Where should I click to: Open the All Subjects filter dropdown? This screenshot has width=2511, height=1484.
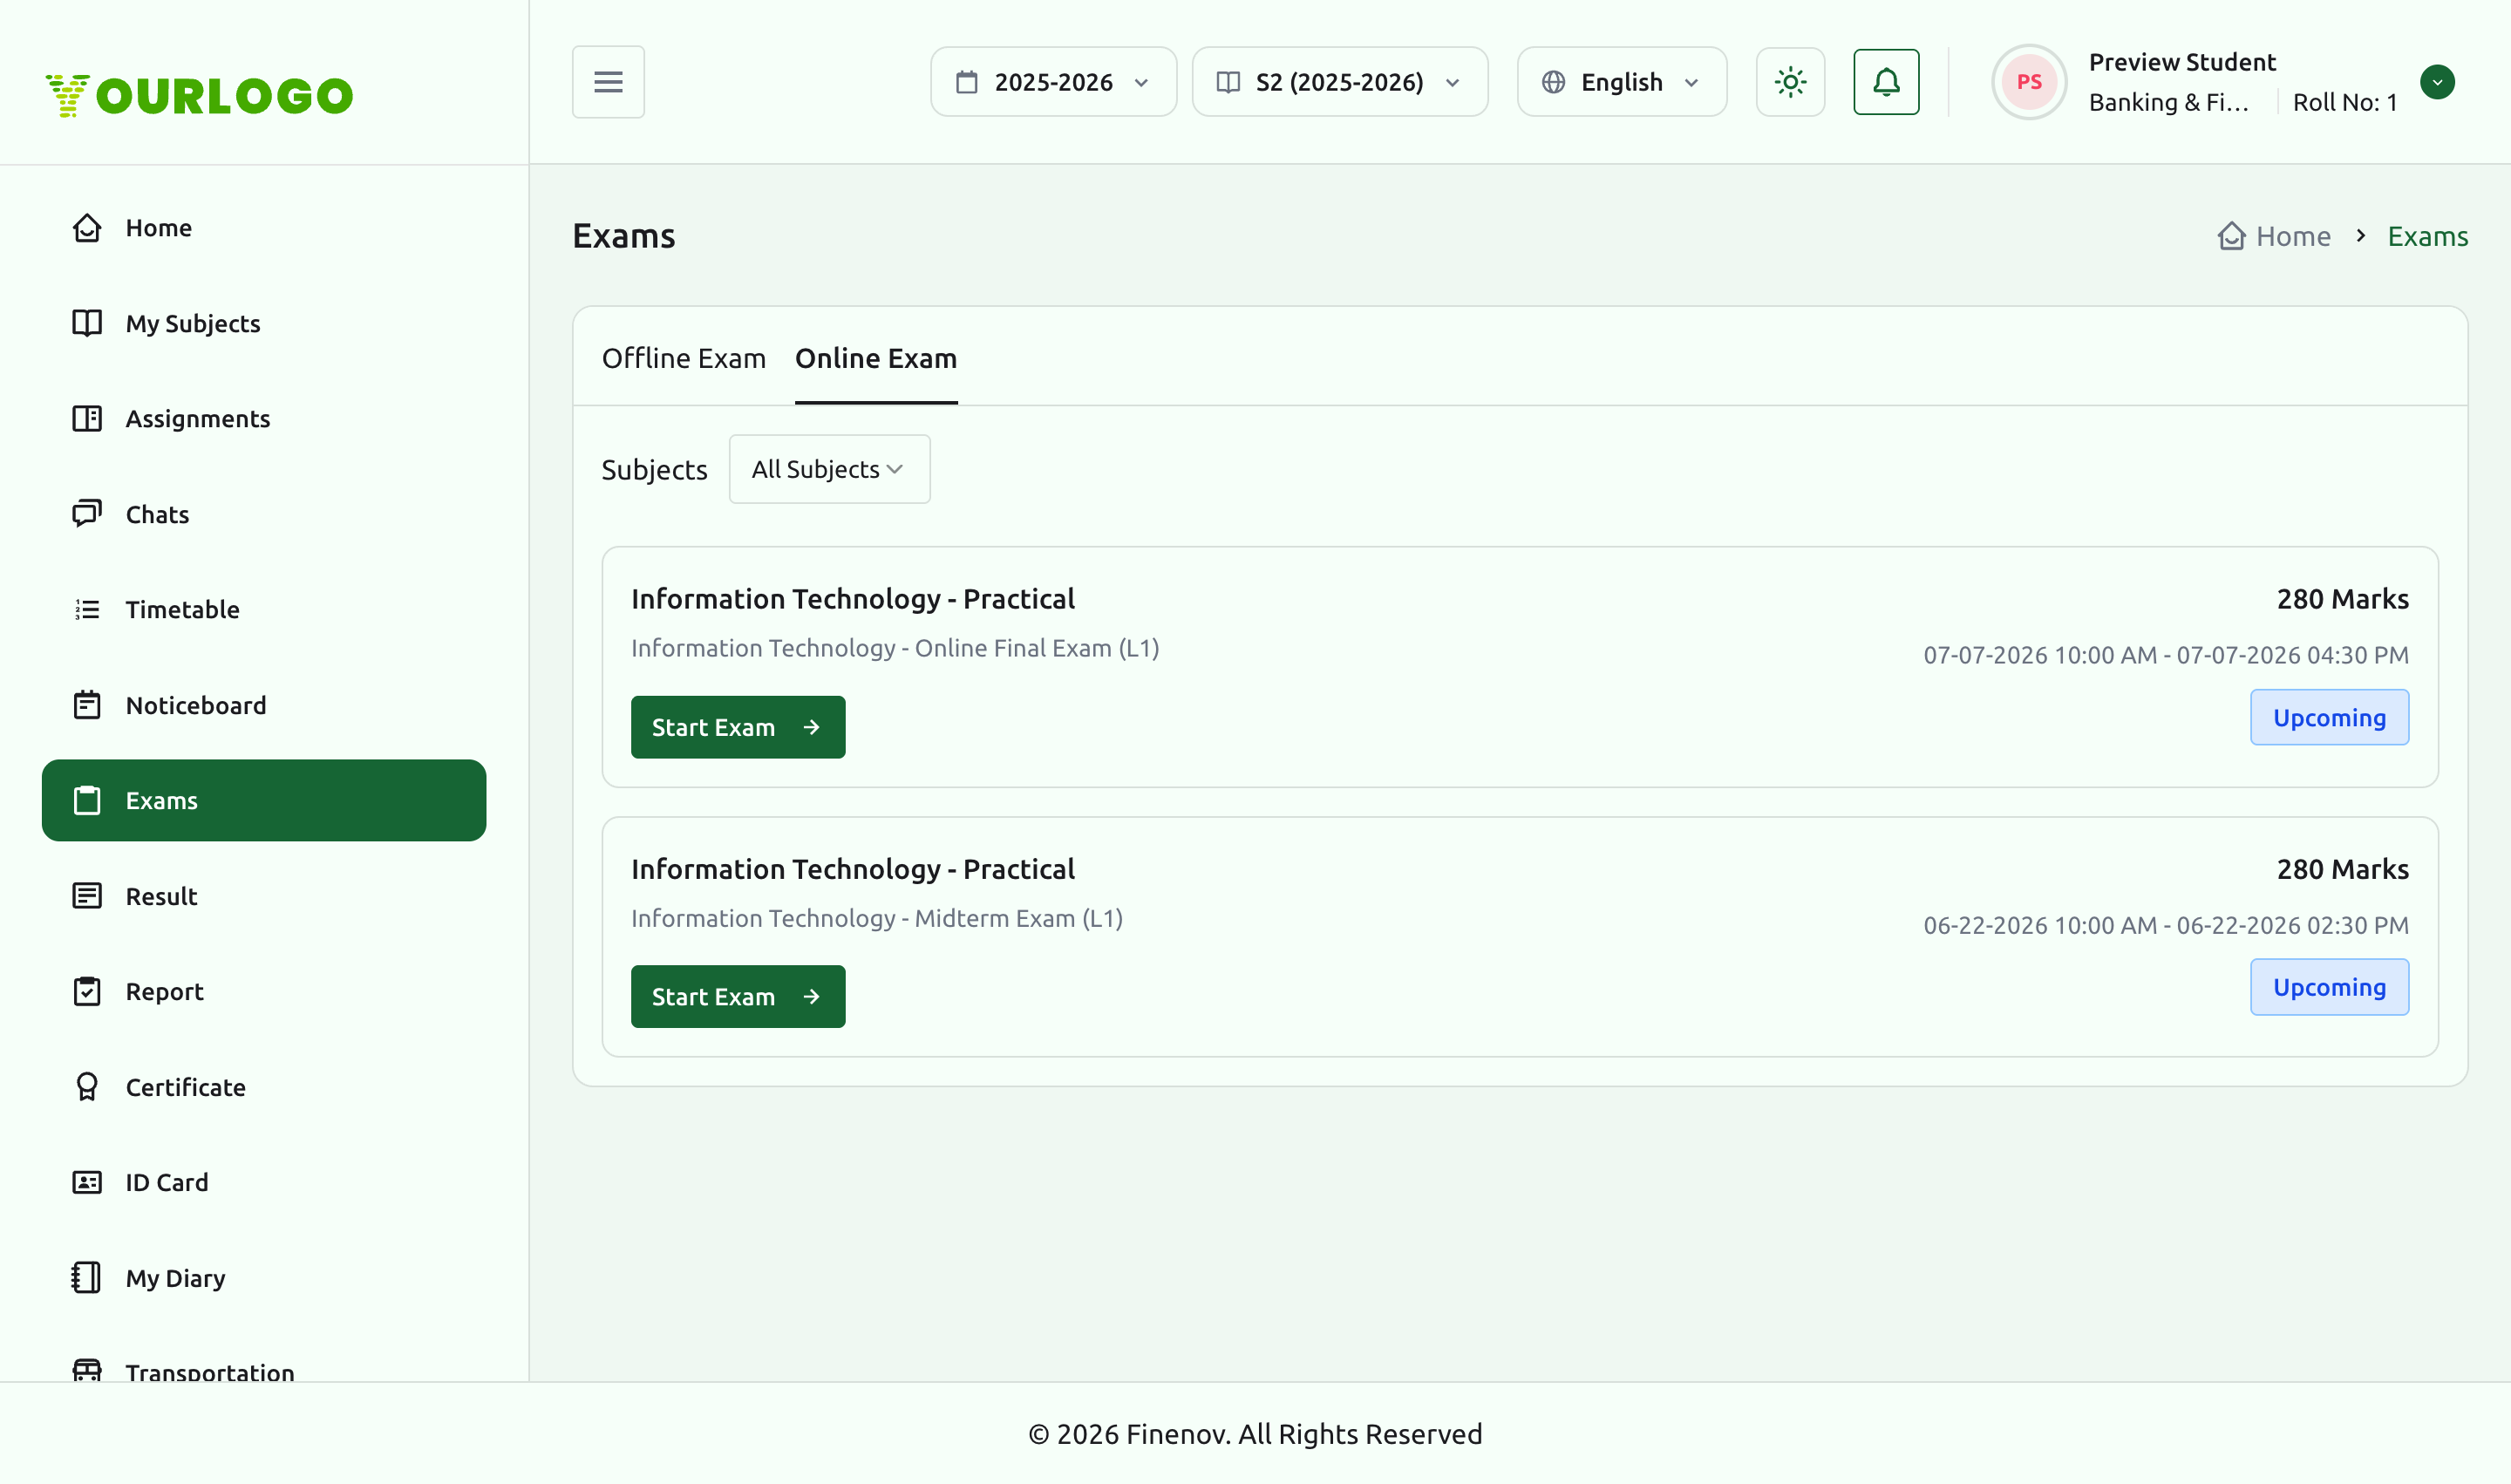click(829, 469)
